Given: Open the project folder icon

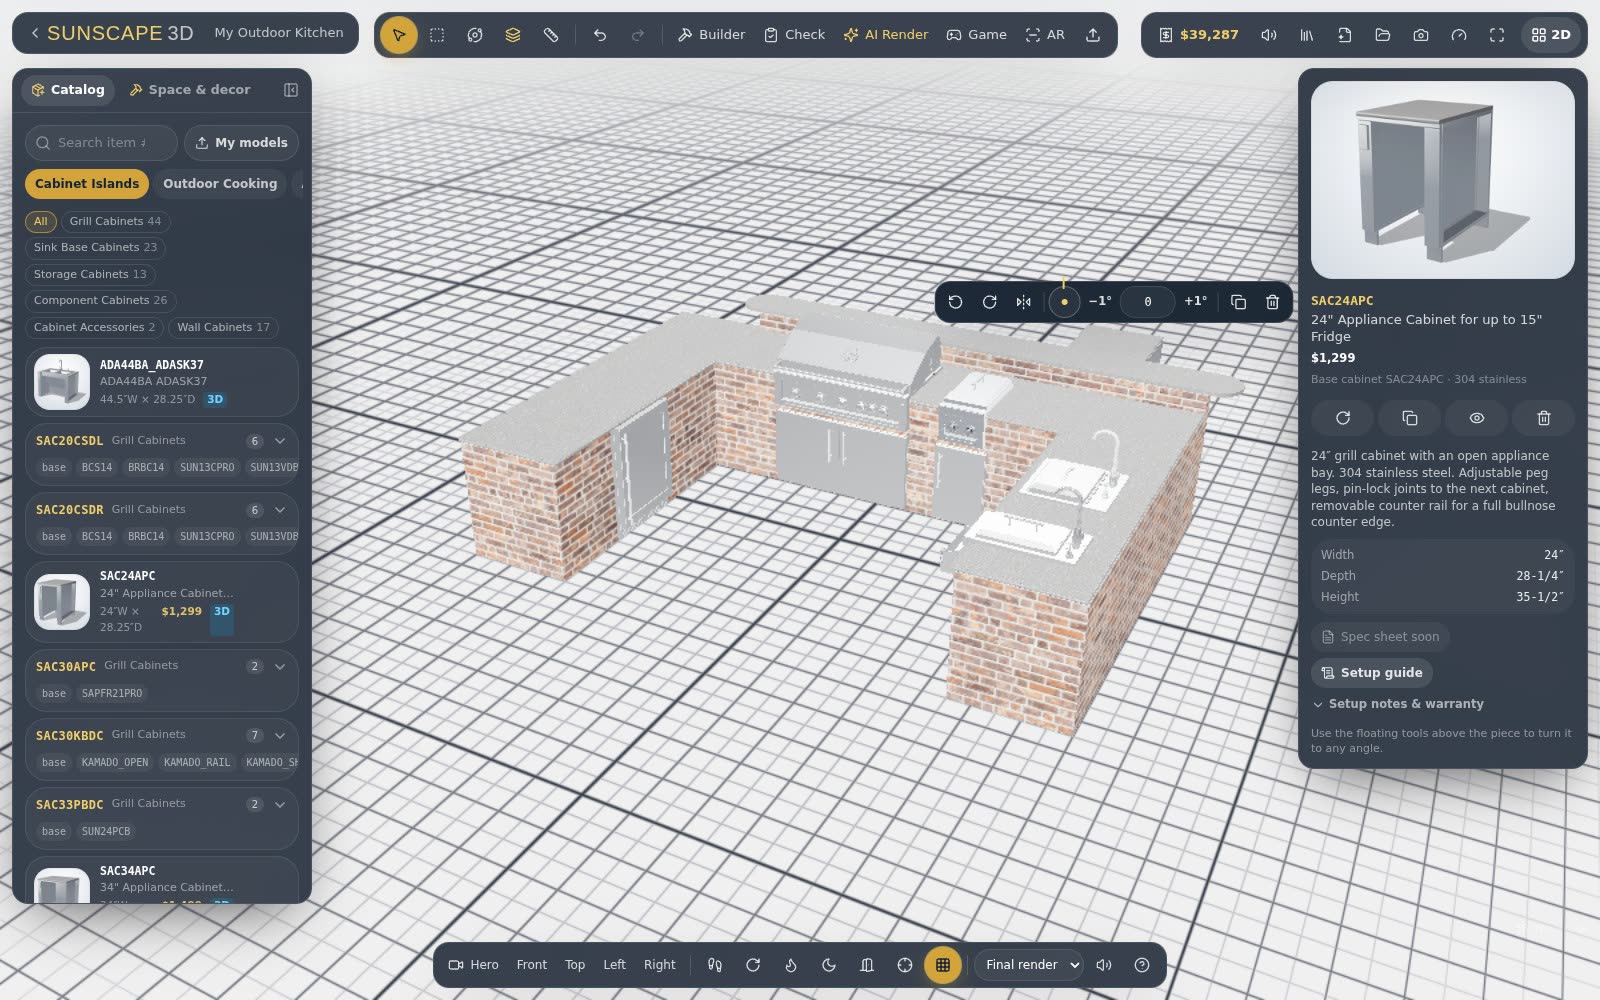Looking at the screenshot, I should pos(1383,35).
